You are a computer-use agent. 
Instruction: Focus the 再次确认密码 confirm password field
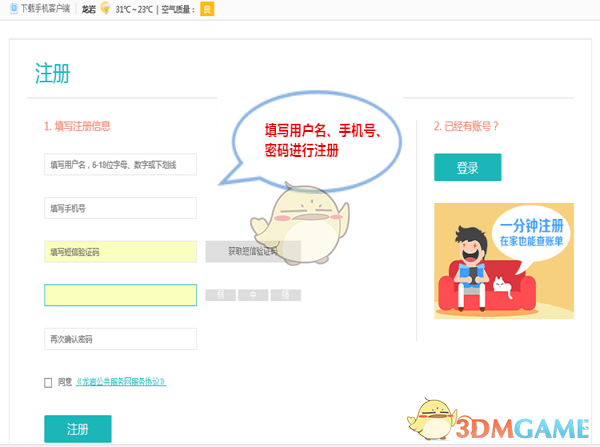(x=121, y=339)
